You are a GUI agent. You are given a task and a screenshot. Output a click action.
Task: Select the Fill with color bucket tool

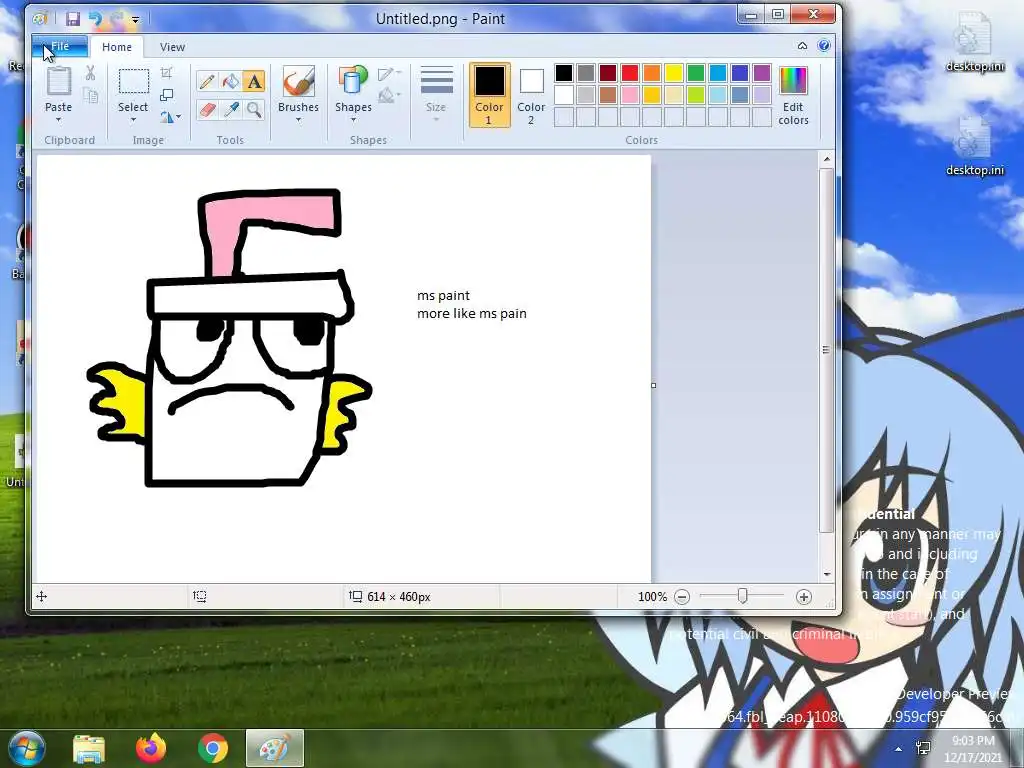pos(231,82)
